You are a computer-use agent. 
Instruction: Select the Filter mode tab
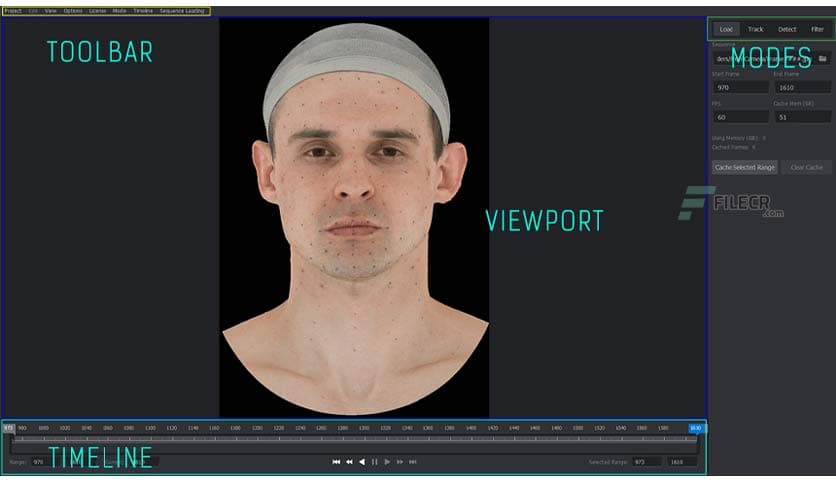(817, 30)
